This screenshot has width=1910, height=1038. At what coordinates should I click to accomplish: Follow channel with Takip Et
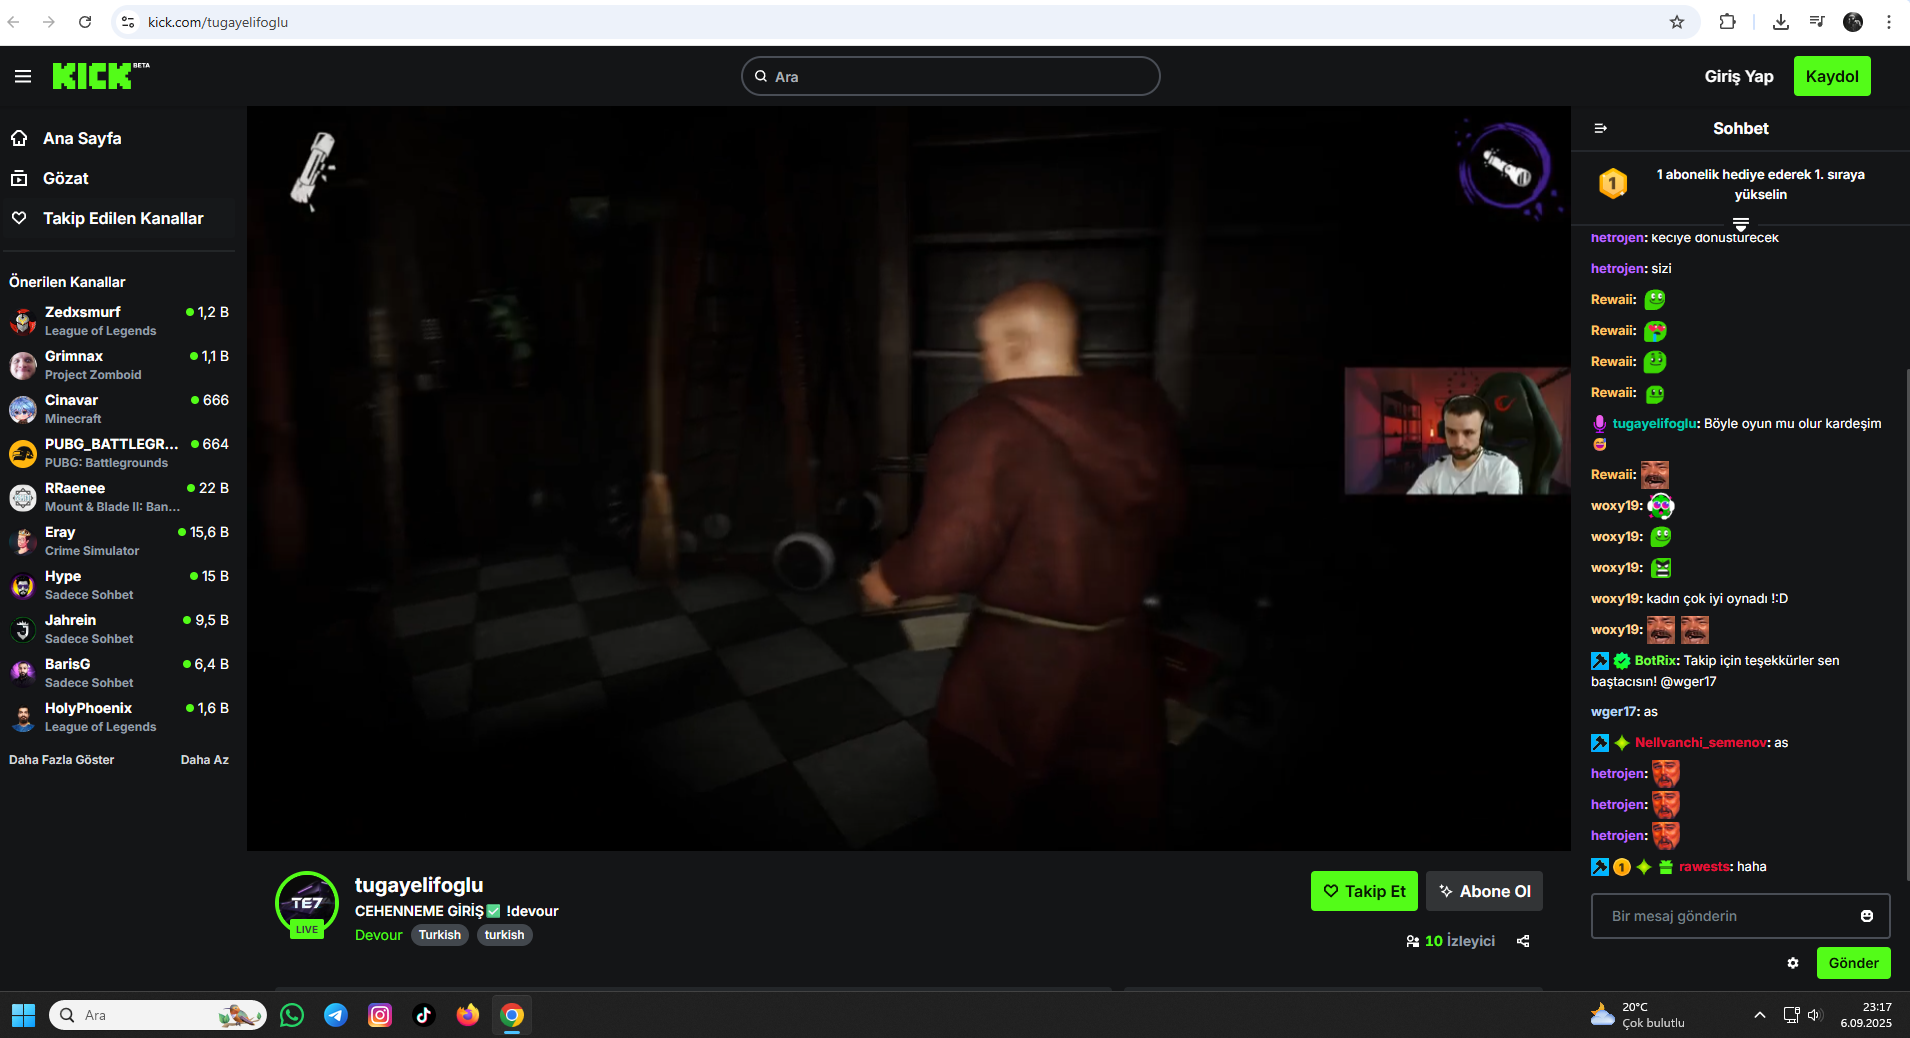(x=1363, y=891)
